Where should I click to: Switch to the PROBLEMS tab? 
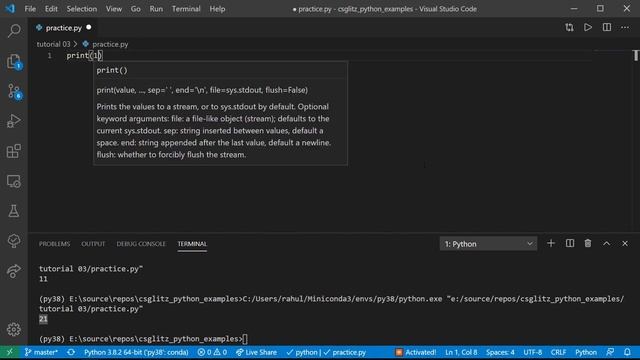click(54, 244)
